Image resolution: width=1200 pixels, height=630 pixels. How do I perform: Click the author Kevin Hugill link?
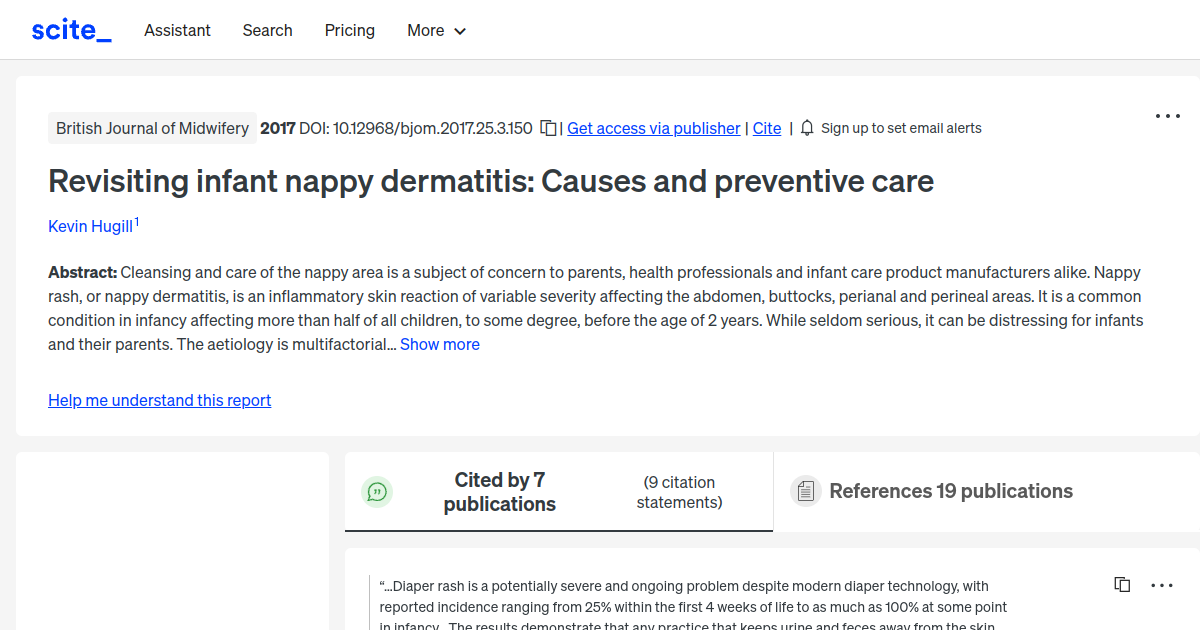[x=90, y=226]
